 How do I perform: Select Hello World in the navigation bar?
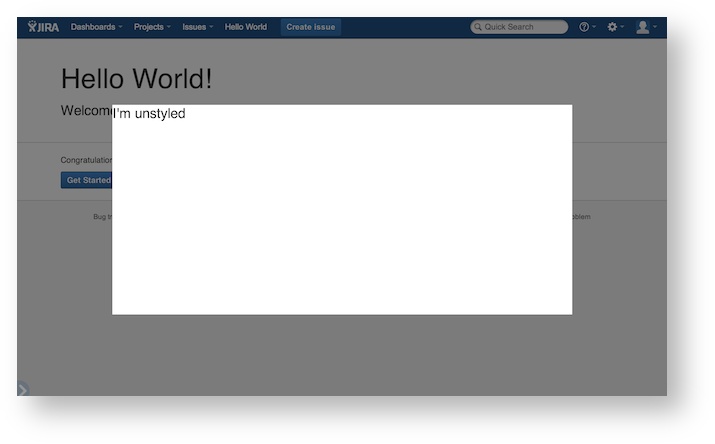tap(246, 27)
